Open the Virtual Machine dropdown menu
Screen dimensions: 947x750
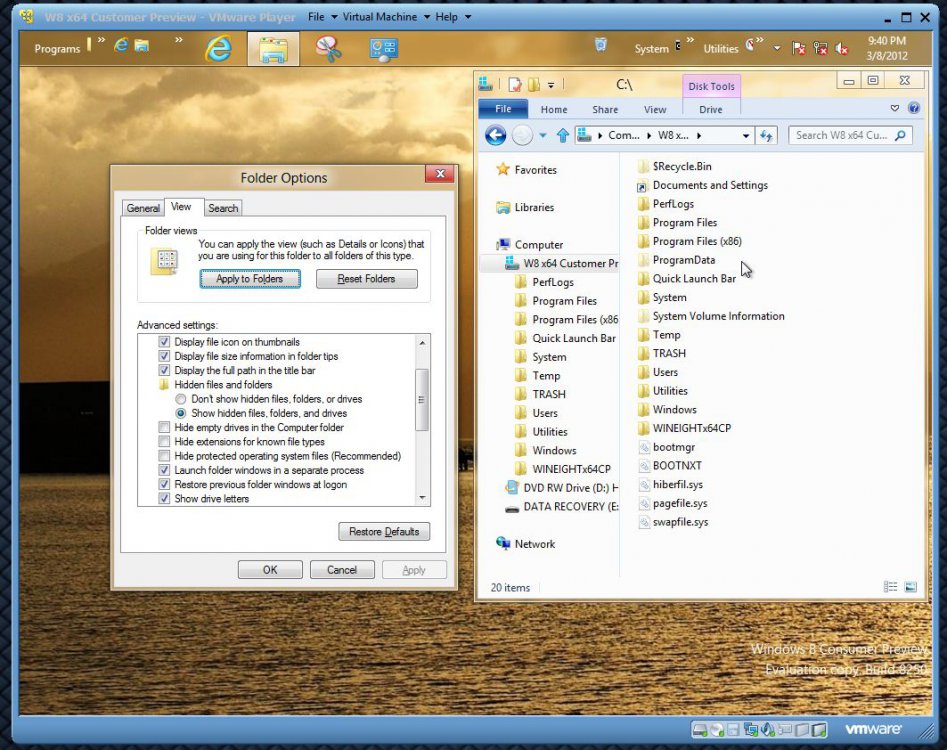[387, 17]
